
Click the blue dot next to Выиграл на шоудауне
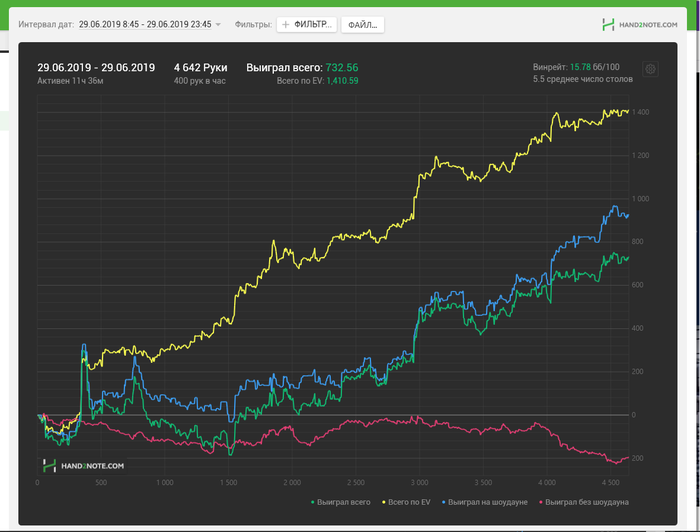[x=444, y=503]
